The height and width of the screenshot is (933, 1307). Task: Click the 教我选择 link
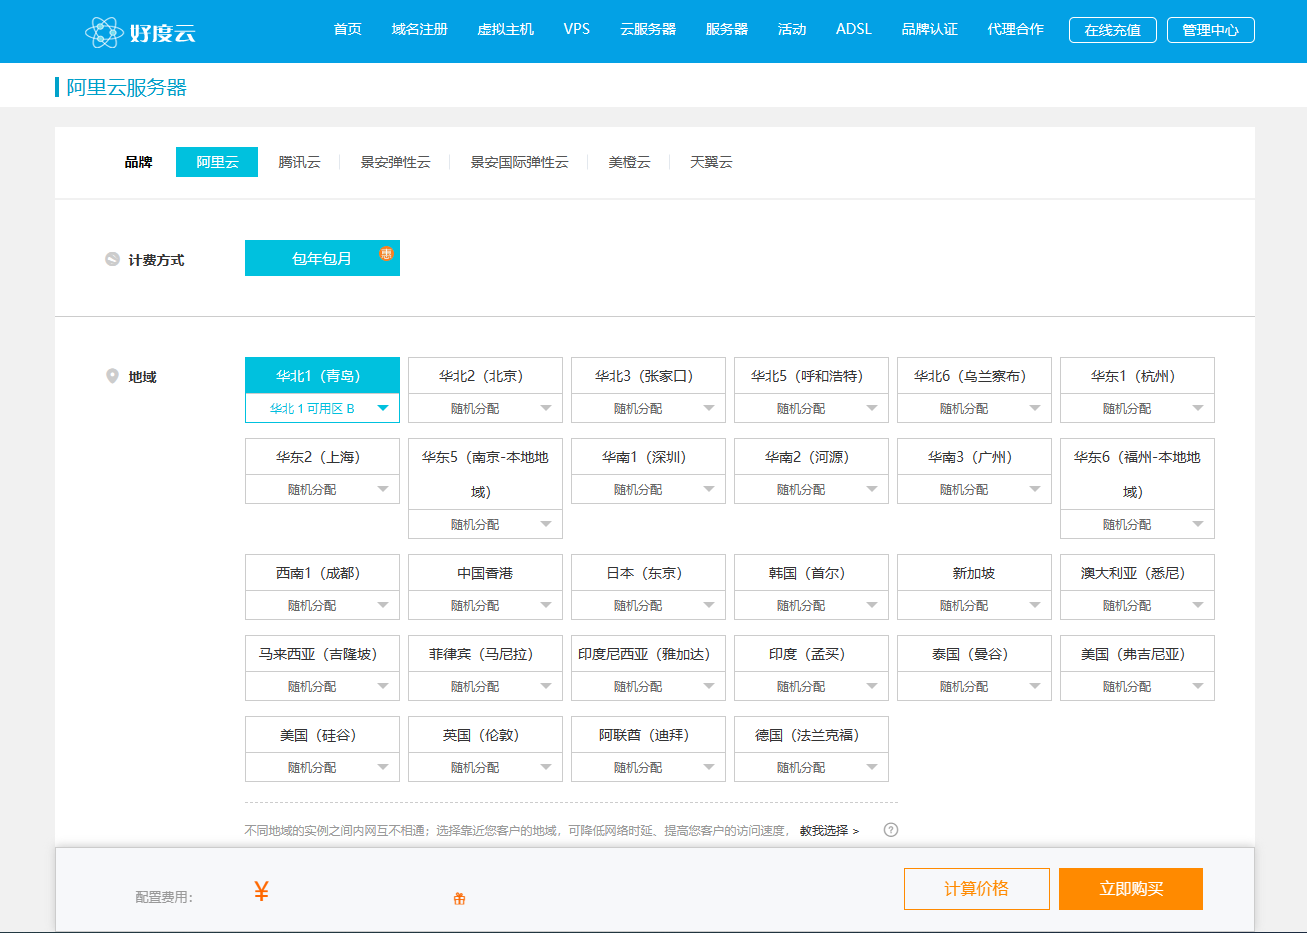(829, 831)
